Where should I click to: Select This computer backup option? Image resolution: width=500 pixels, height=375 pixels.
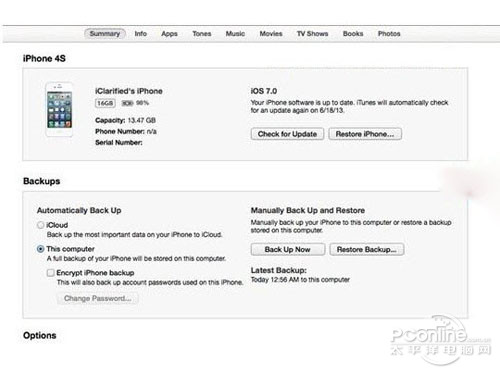41,249
